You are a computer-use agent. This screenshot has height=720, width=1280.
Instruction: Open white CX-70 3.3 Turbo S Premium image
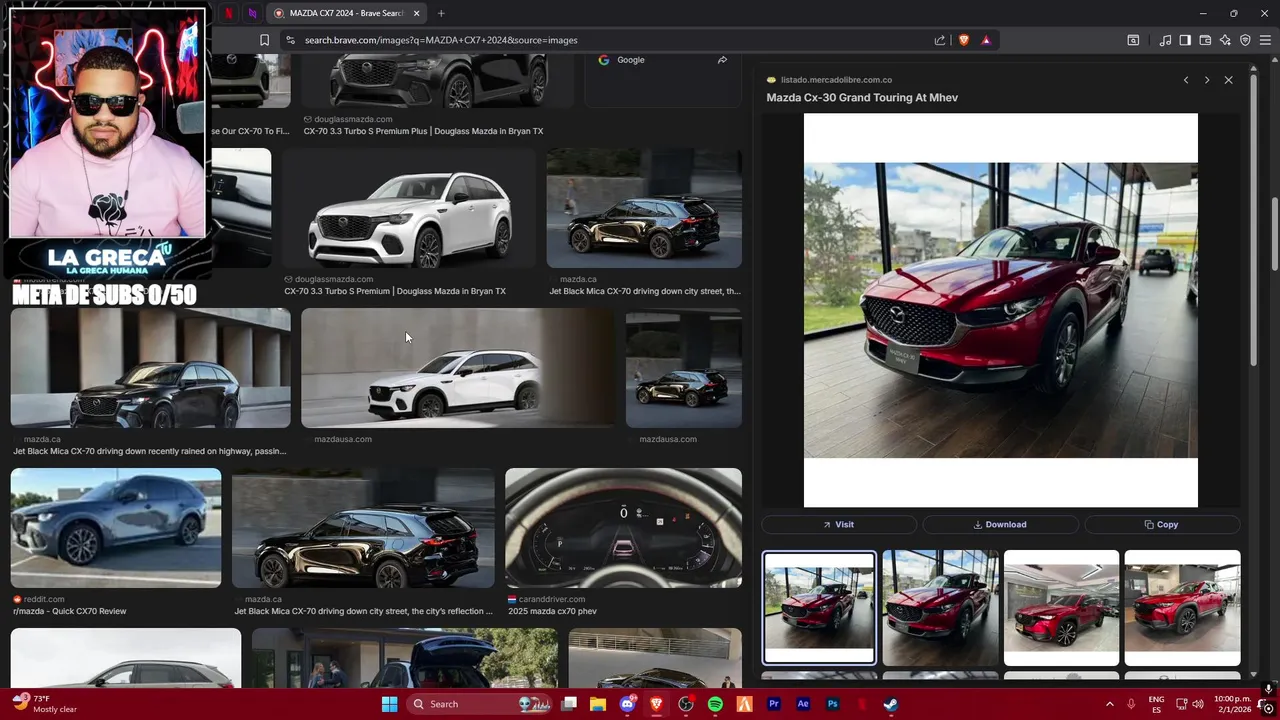(409, 208)
